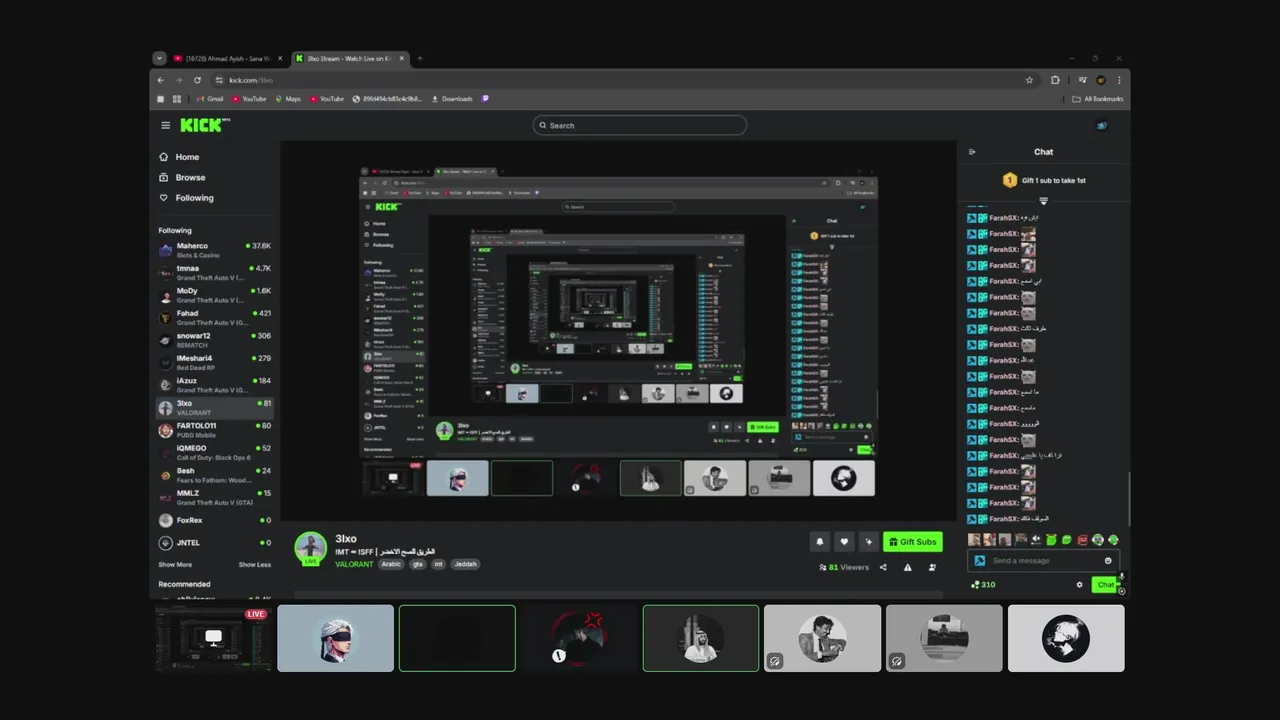
Task: Click the Jeddah tag under the title
Action: [x=466, y=564]
